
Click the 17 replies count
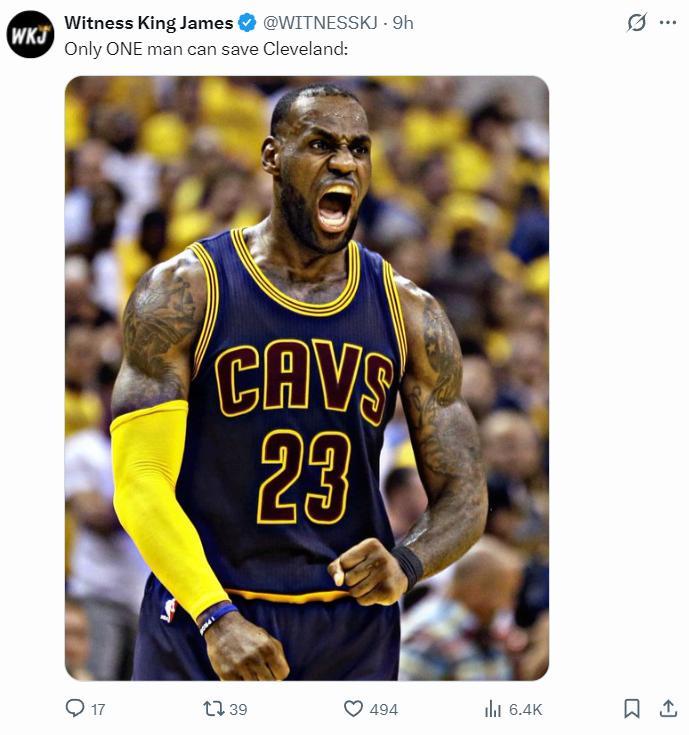click(98, 709)
